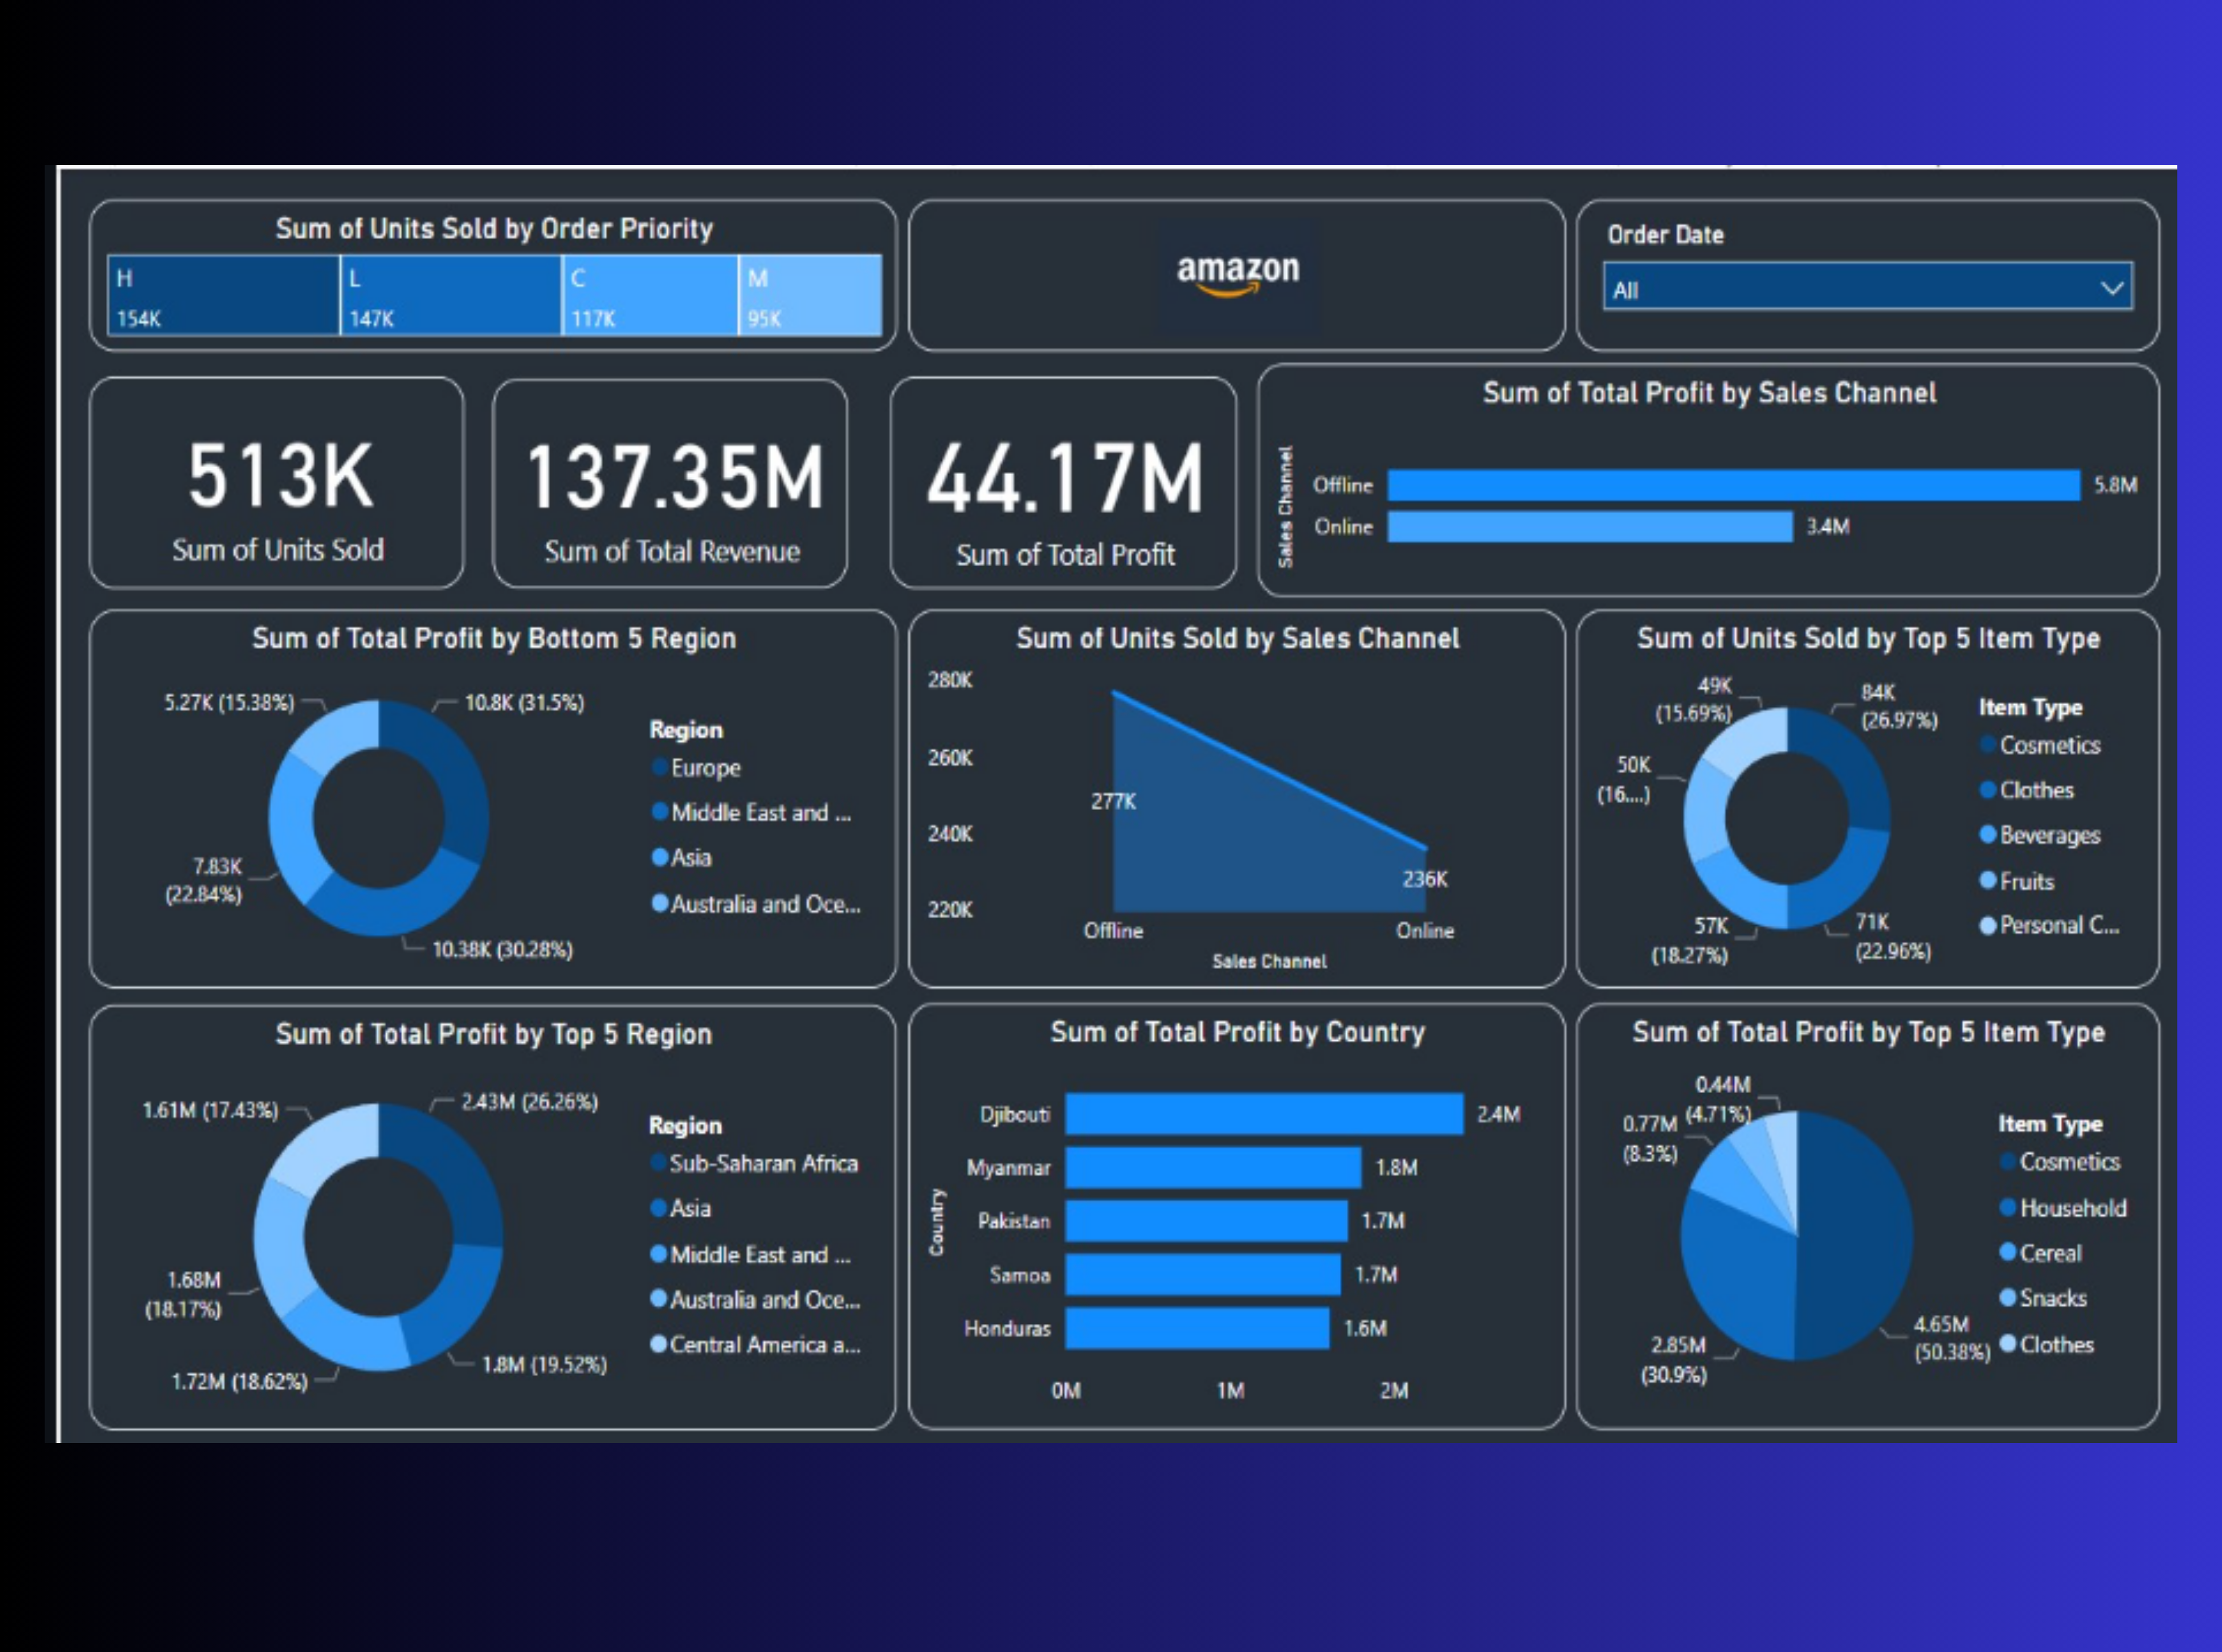Click the 44.17M Total Profit card

tap(1064, 484)
